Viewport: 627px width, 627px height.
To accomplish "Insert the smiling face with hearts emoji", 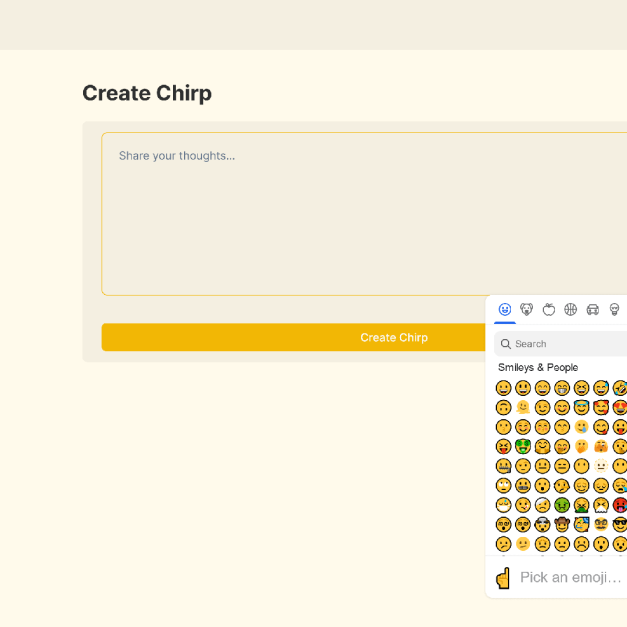I will coord(601,407).
